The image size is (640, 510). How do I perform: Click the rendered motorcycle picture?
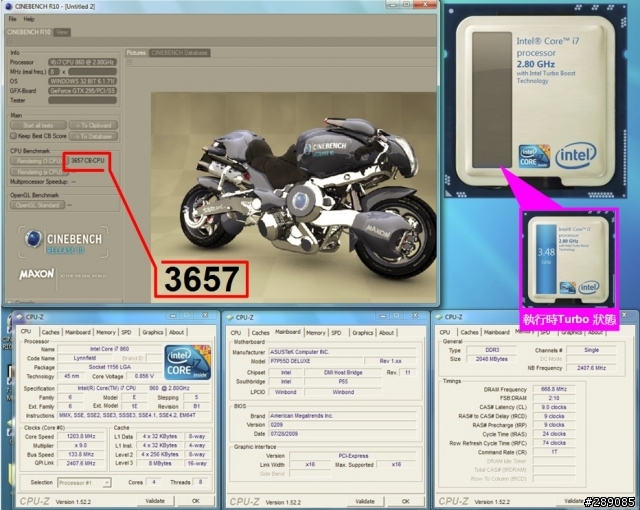[x=293, y=197]
